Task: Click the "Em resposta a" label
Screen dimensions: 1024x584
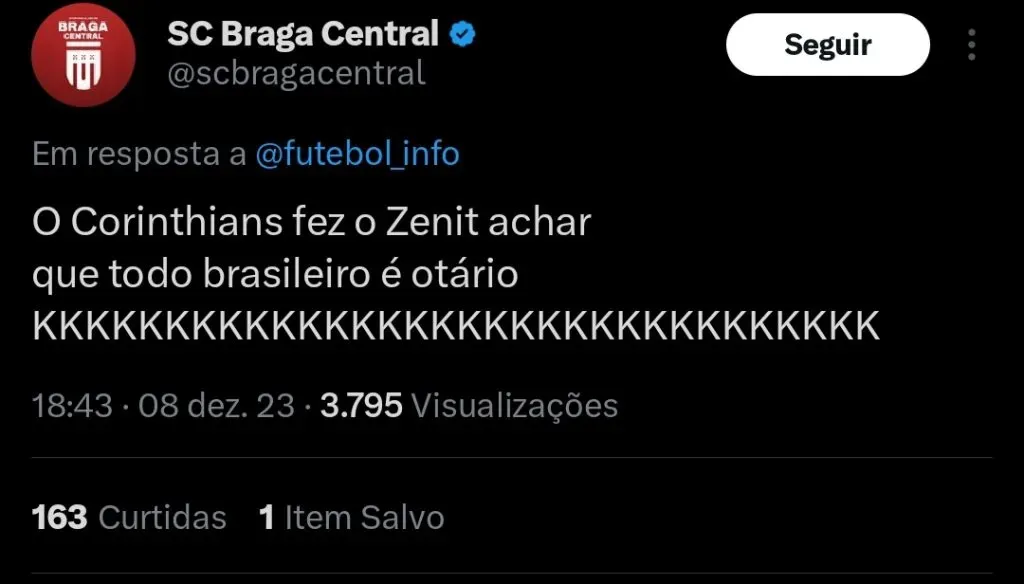Action: click(139, 154)
